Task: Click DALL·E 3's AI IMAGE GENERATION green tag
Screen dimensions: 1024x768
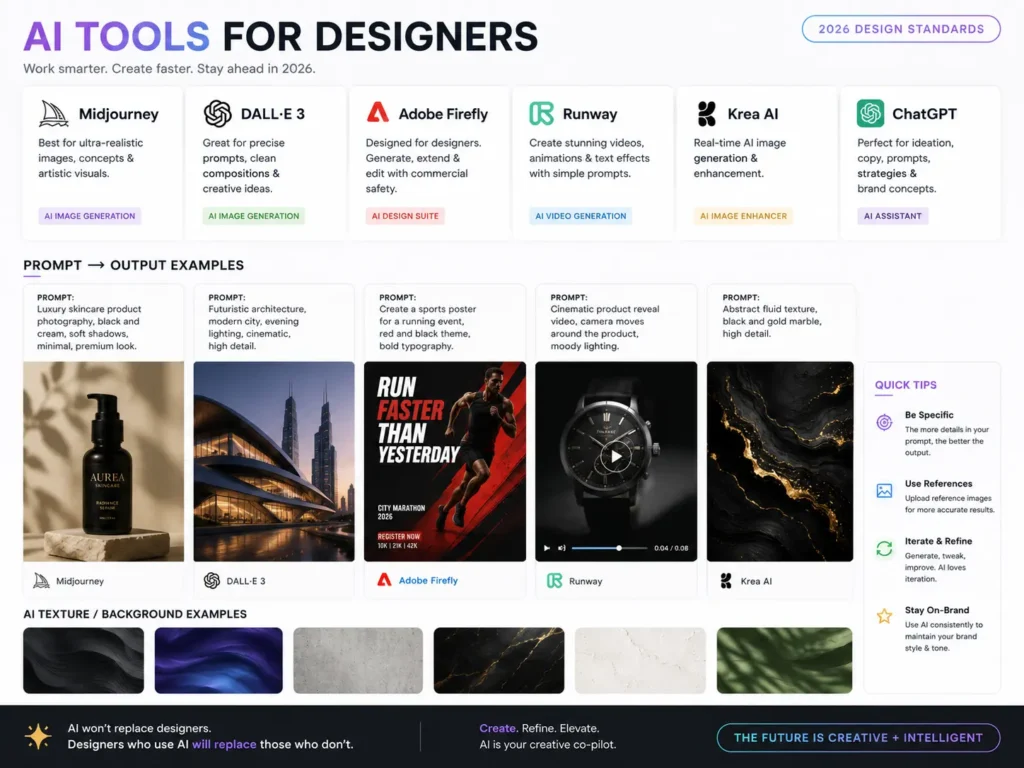Action: point(253,216)
